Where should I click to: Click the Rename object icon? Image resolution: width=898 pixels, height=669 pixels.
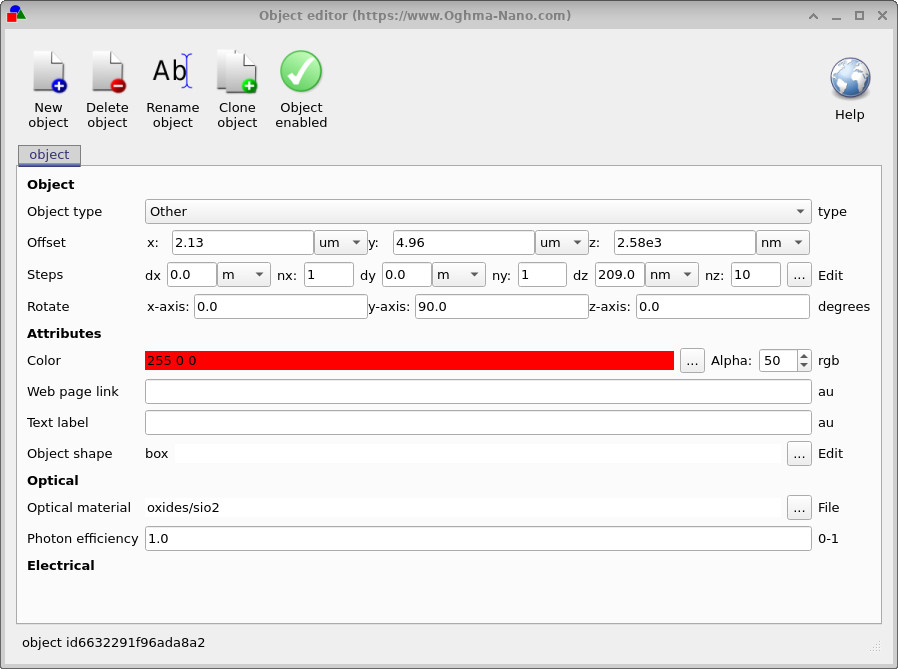click(x=172, y=71)
